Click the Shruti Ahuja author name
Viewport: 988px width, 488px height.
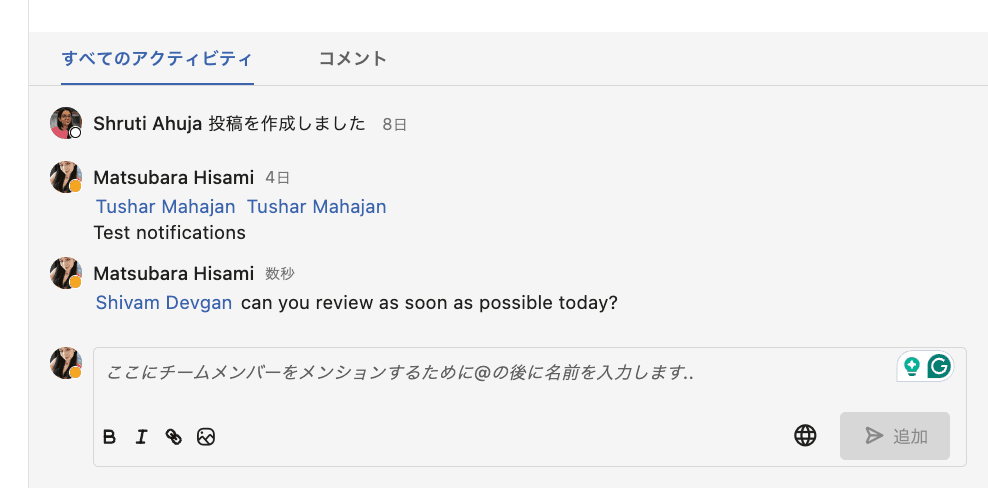point(148,124)
